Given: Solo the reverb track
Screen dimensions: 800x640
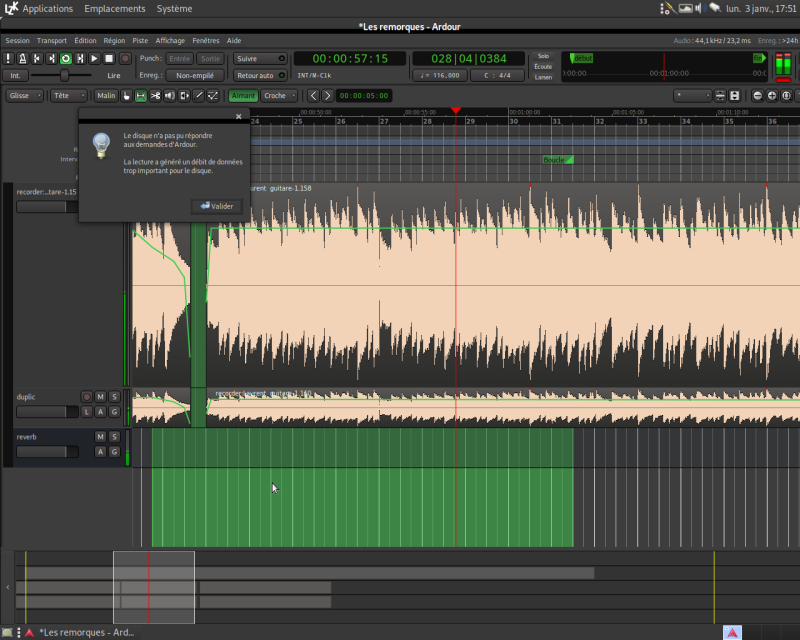Looking at the screenshot, I should click(114, 437).
